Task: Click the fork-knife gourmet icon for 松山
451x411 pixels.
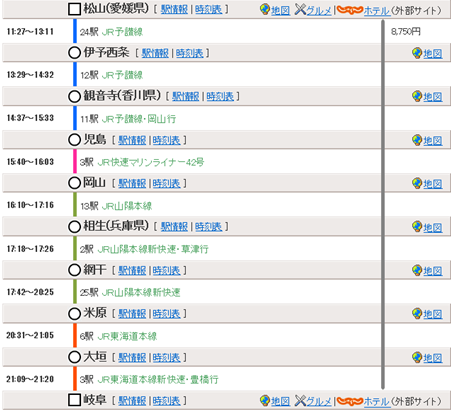Action: 300,9
